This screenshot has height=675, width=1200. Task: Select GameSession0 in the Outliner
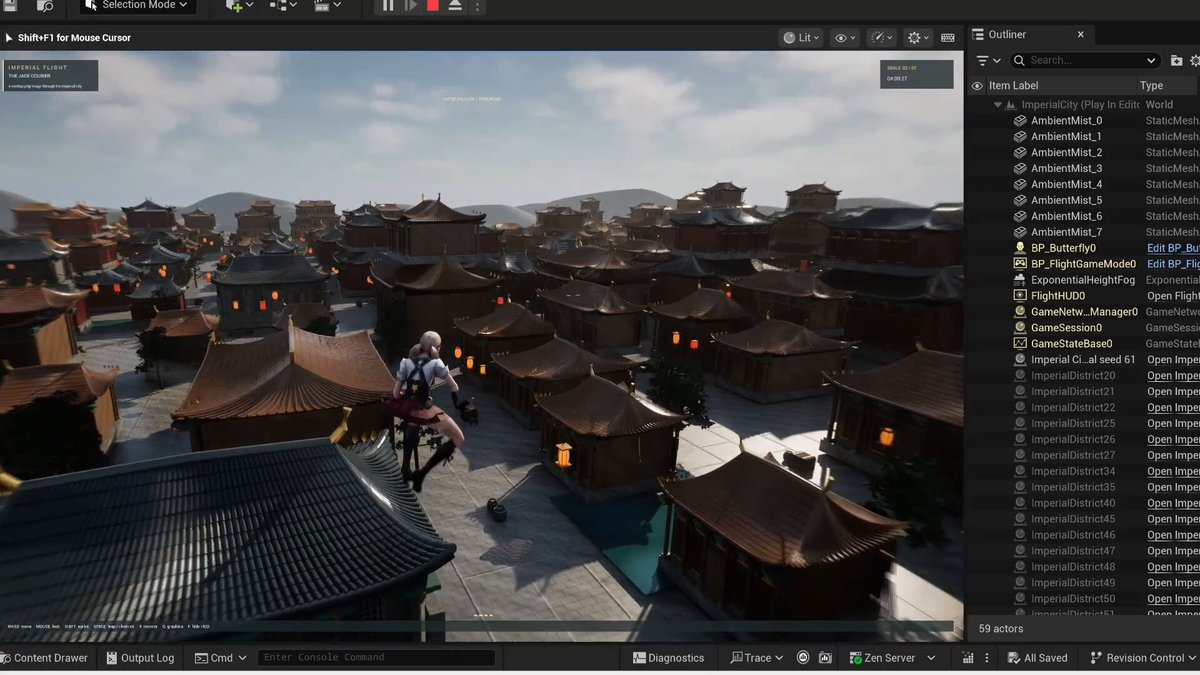pos(1066,328)
